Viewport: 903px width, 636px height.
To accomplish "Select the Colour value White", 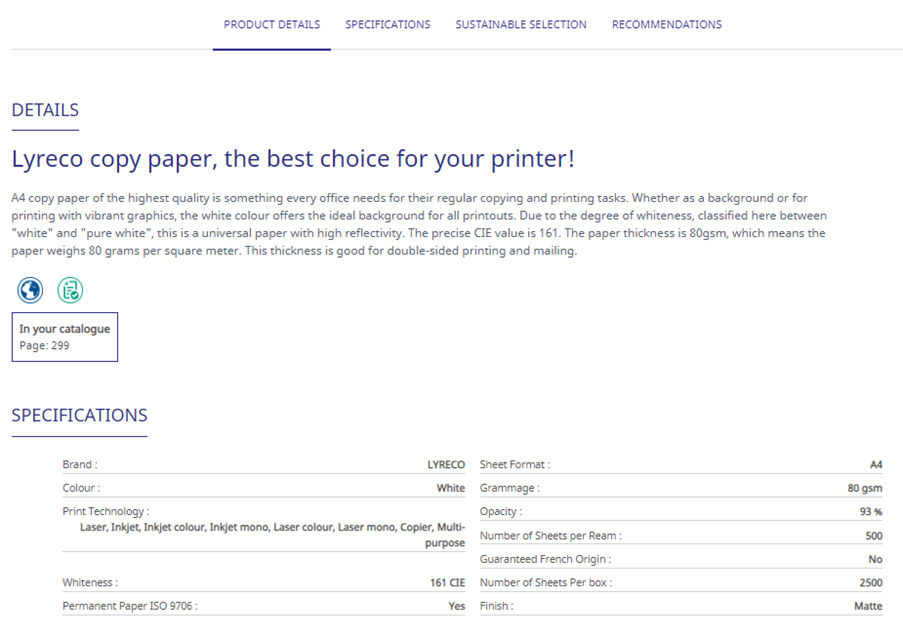I will (450, 489).
